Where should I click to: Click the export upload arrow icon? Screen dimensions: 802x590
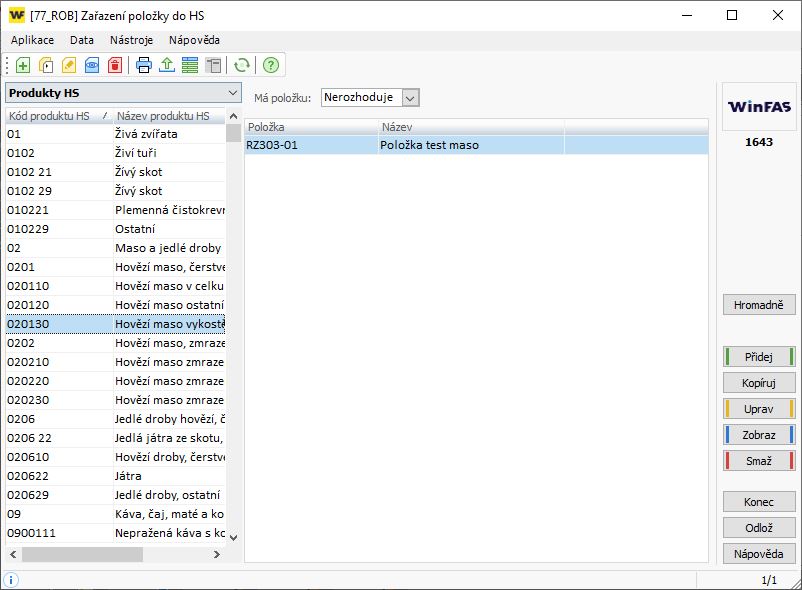(167, 65)
